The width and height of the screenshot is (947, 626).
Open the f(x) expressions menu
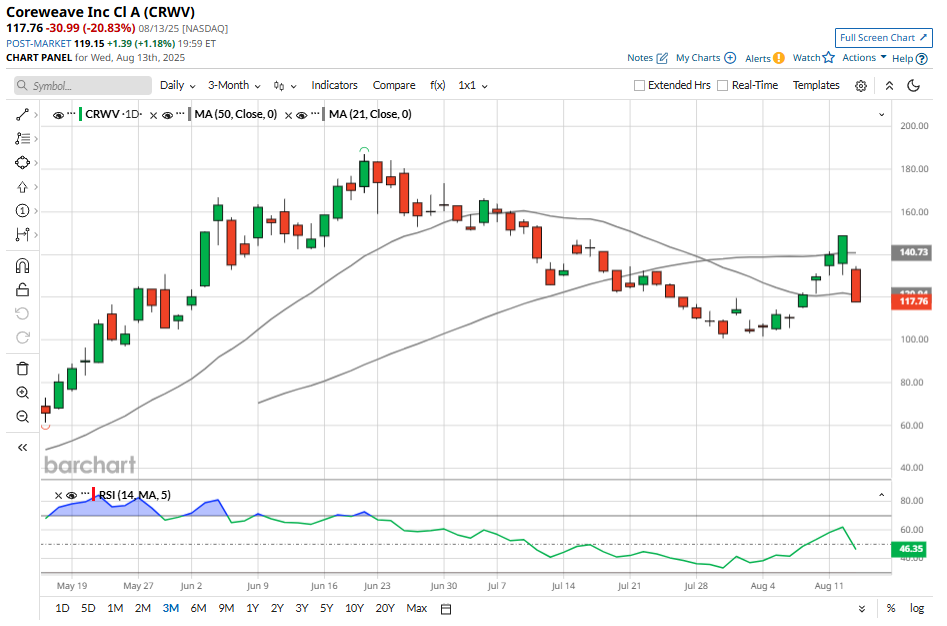coord(437,85)
